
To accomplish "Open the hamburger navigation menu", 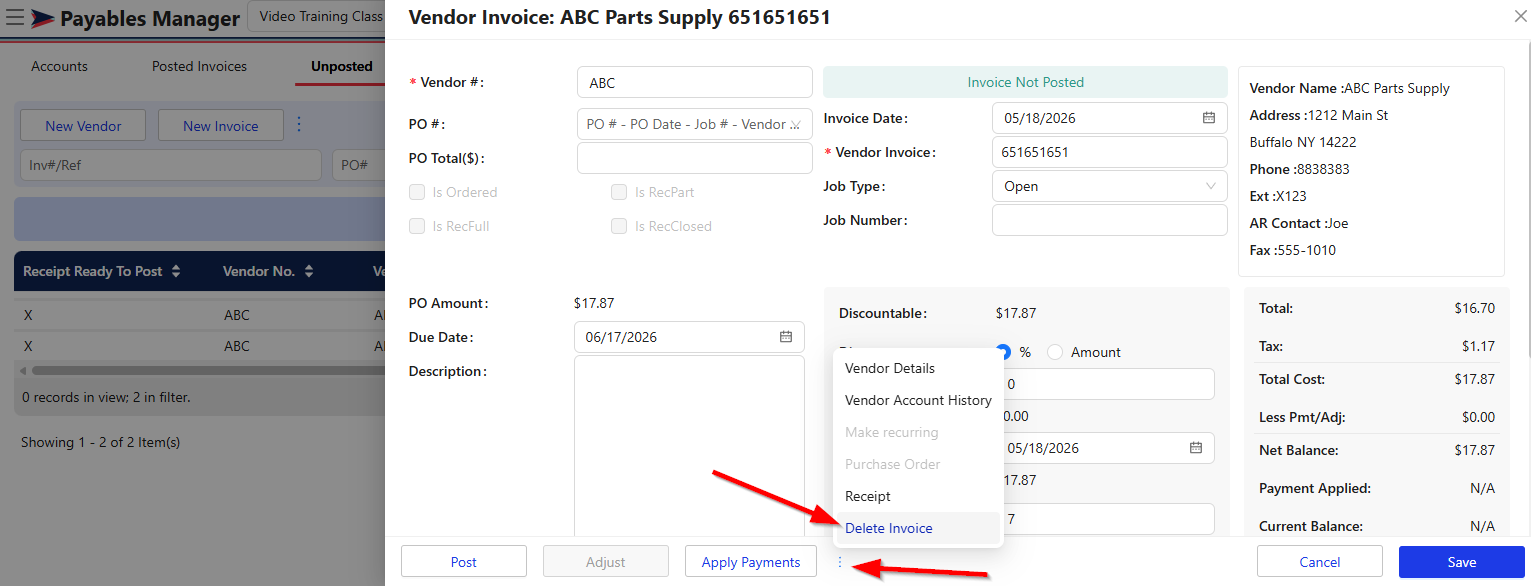I will click(16, 18).
